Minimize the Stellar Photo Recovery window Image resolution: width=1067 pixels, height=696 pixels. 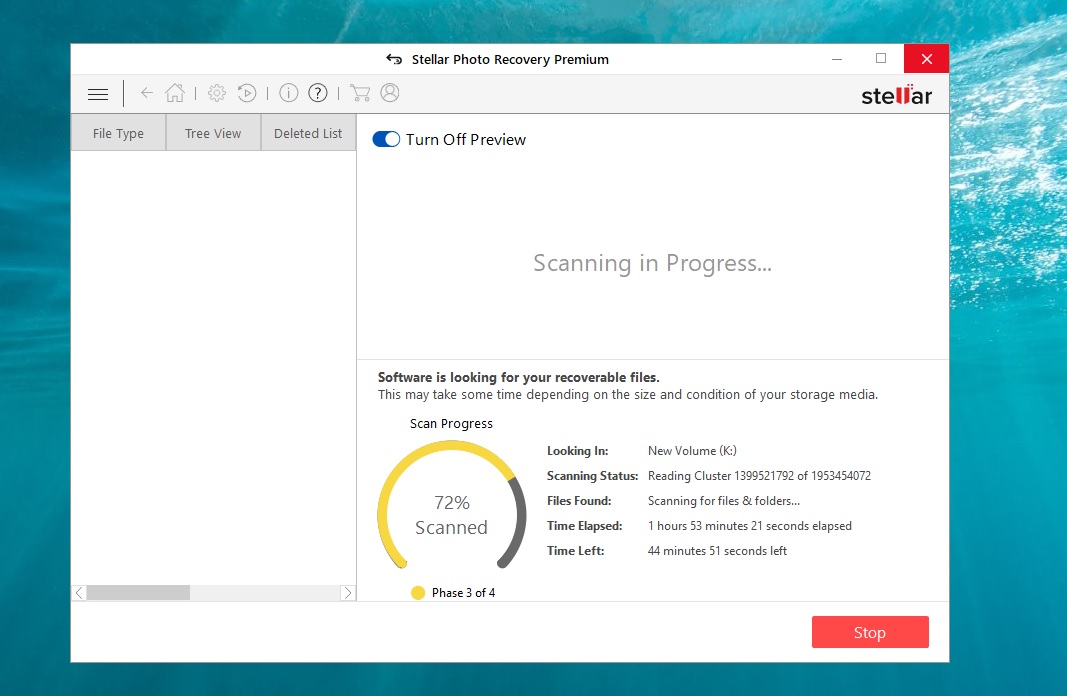click(837, 59)
